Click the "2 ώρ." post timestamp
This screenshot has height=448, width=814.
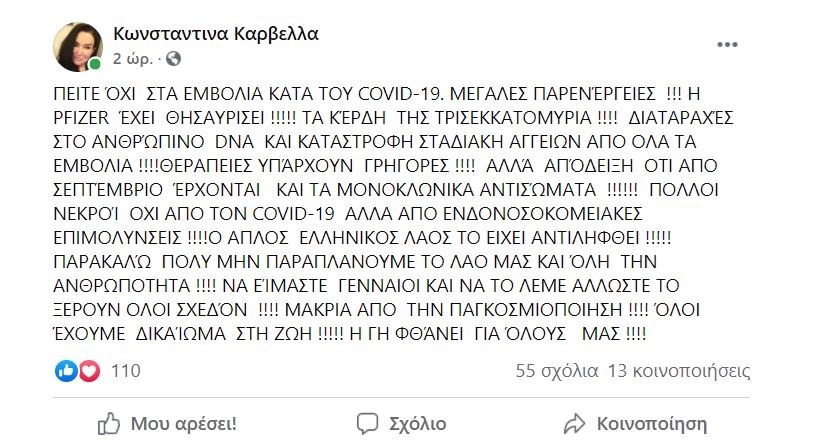pyautogui.click(x=133, y=57)
